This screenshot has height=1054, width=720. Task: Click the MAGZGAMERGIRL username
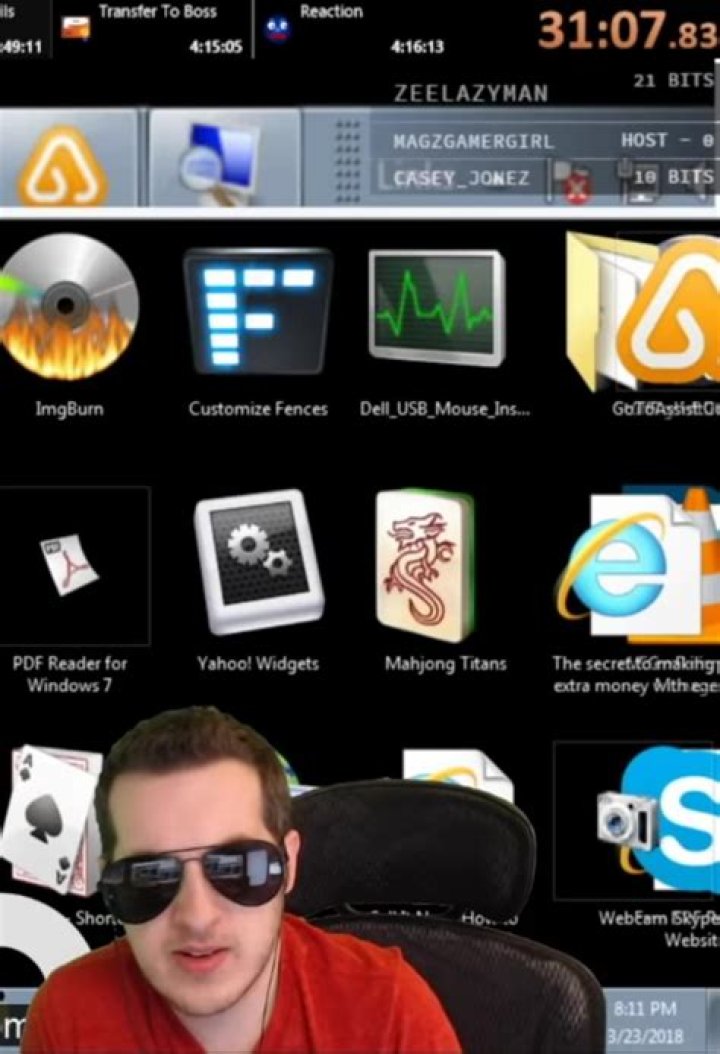tap(473, 142)
